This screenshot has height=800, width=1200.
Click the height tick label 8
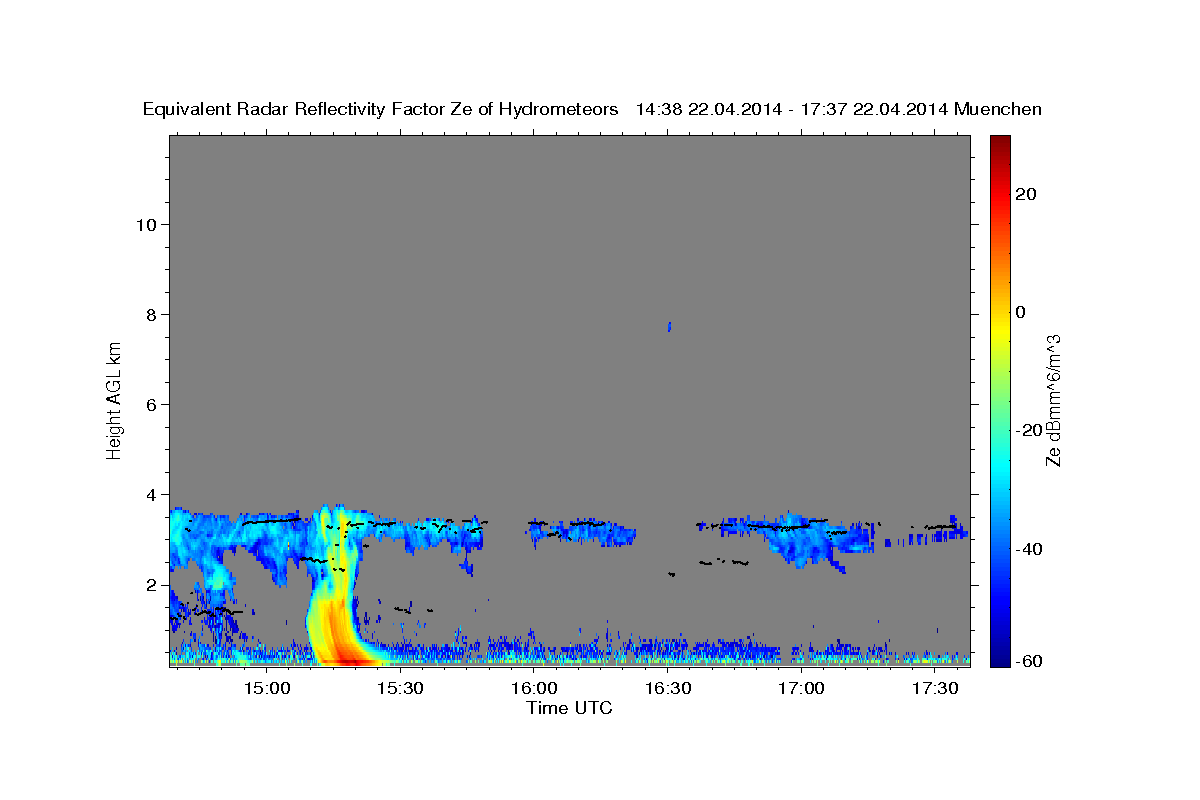click(x=153, y=315)
